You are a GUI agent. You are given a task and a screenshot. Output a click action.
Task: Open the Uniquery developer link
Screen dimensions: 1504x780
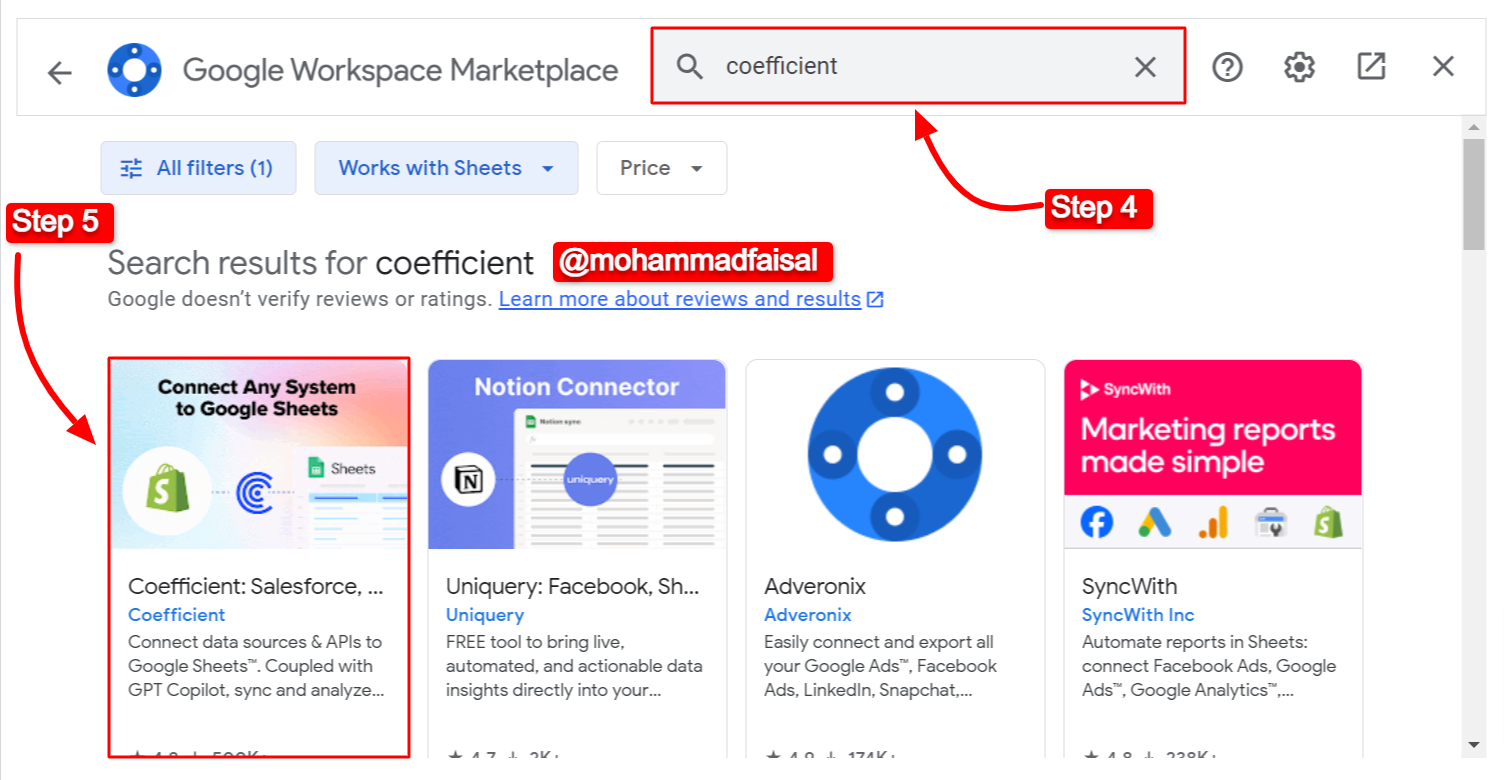point(485,615)
